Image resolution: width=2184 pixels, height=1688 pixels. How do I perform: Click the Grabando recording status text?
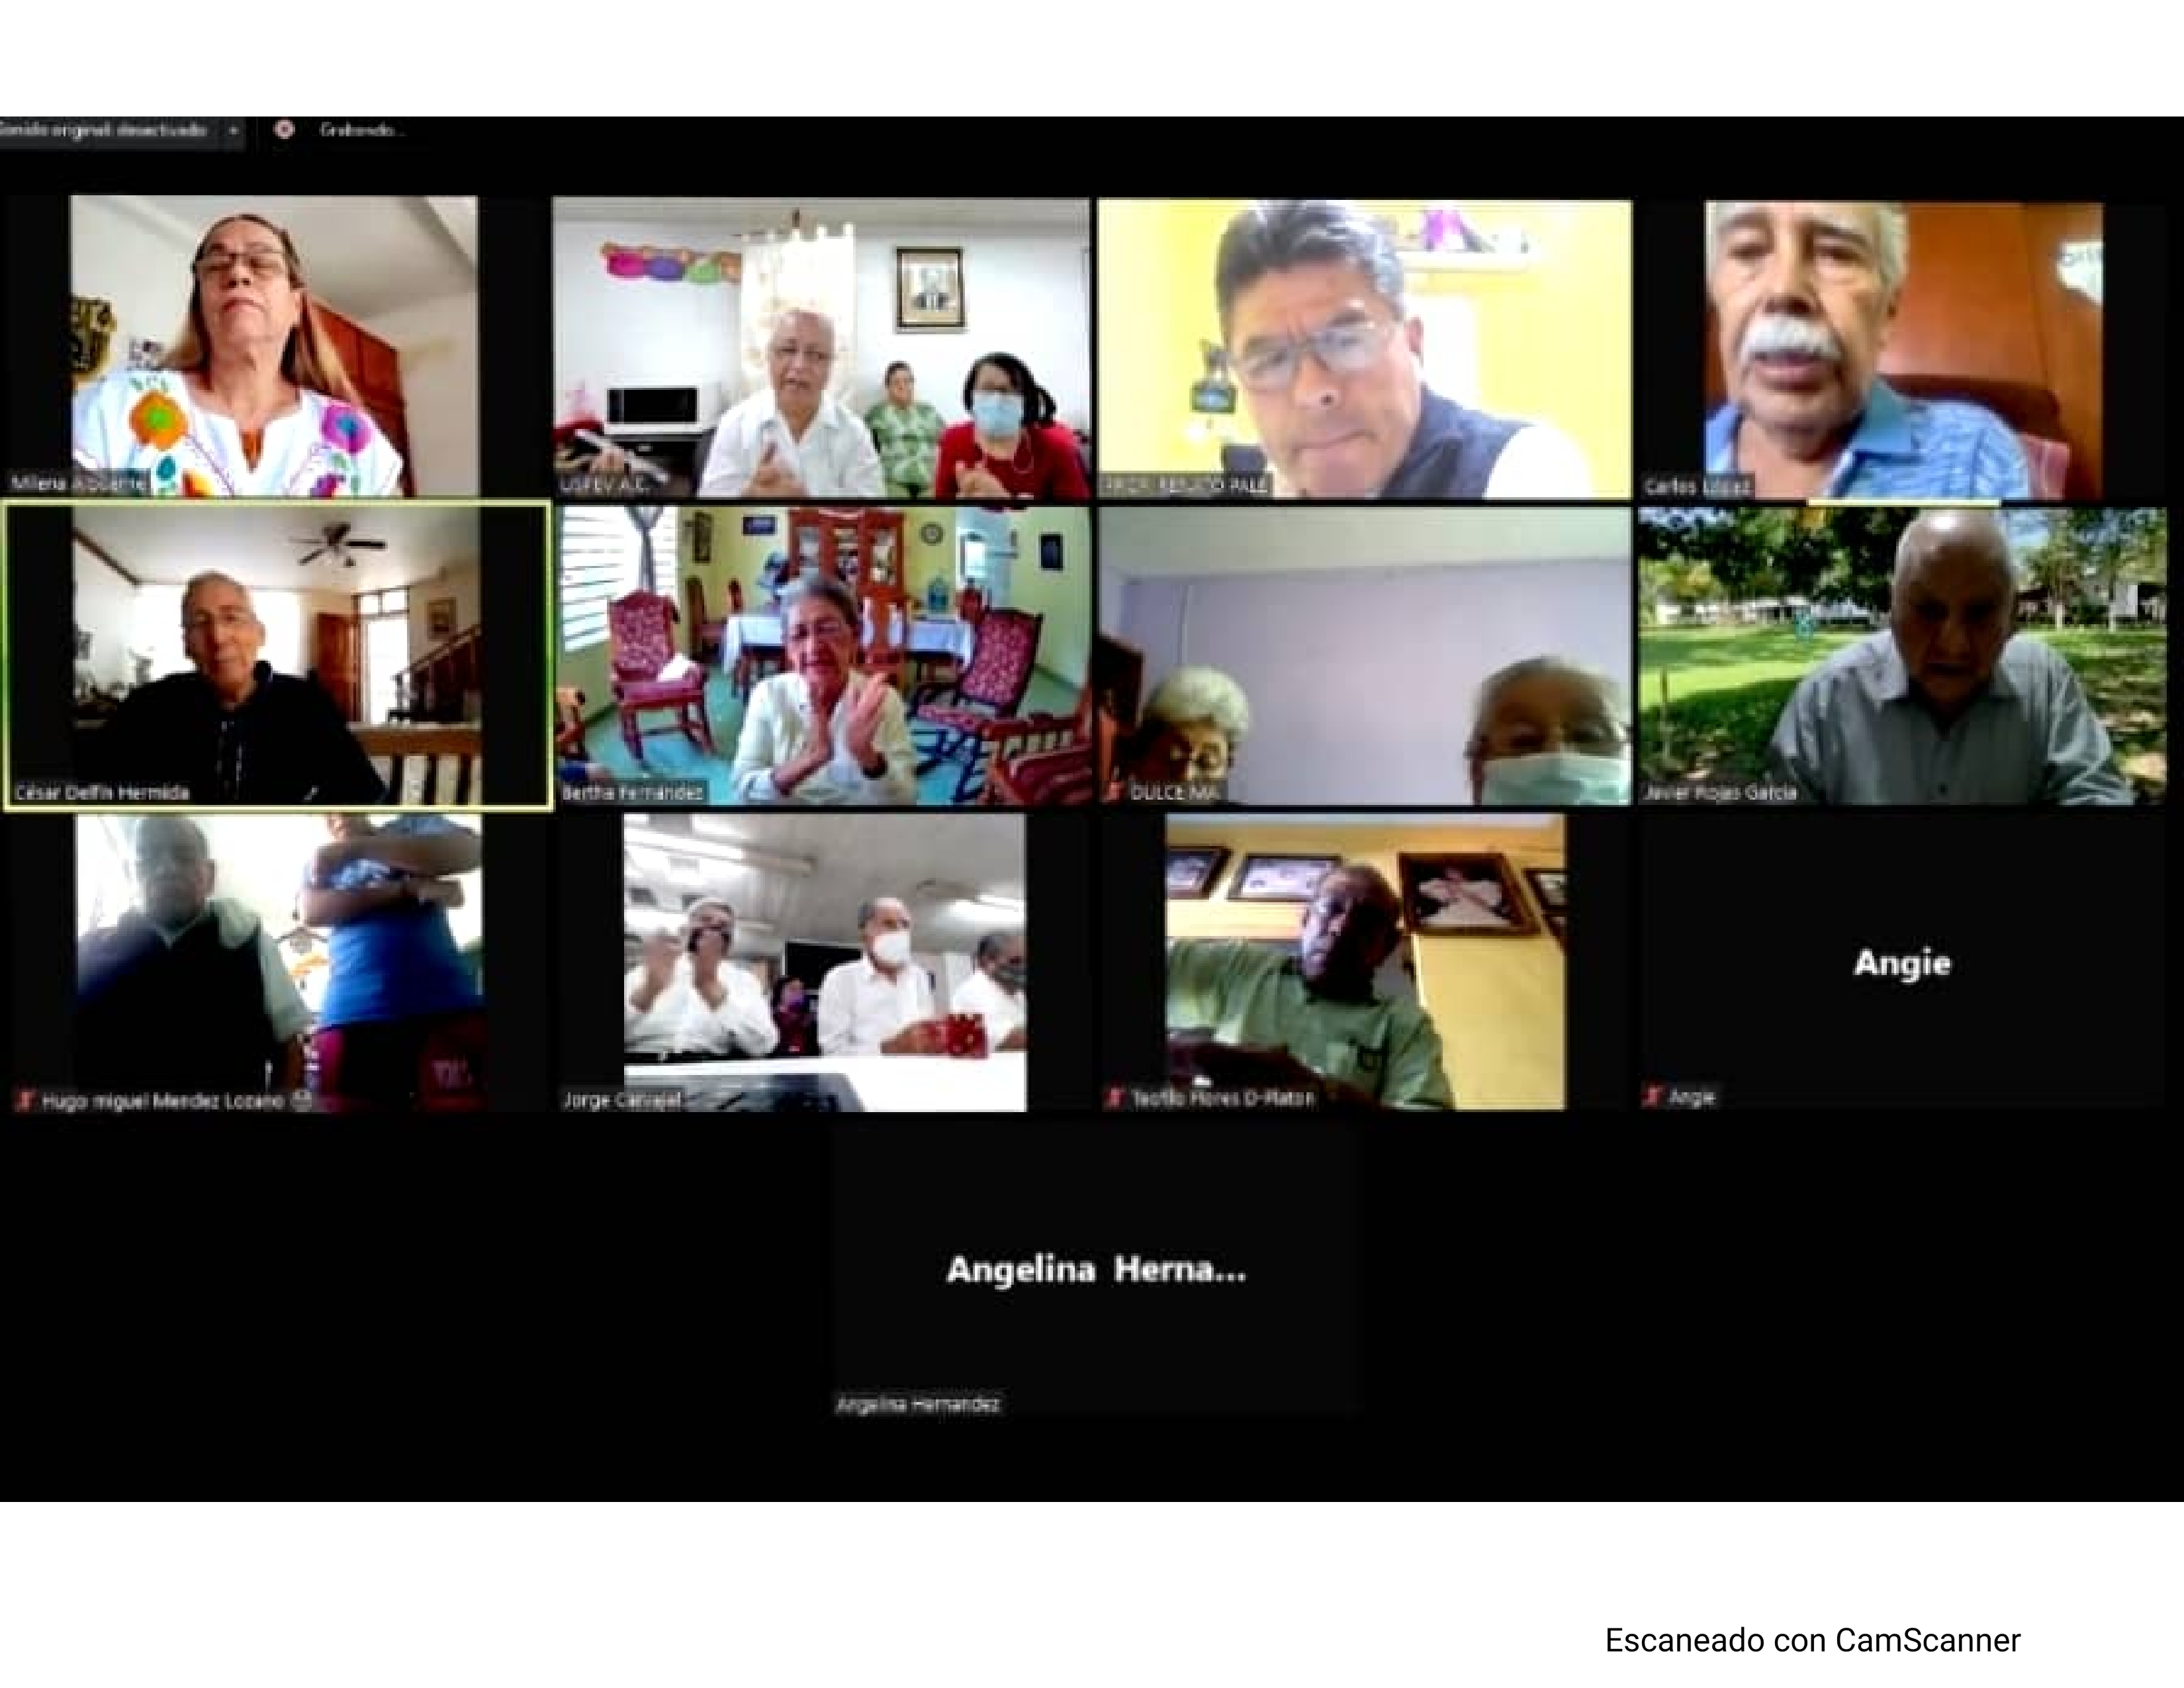[x=361, y=130]
